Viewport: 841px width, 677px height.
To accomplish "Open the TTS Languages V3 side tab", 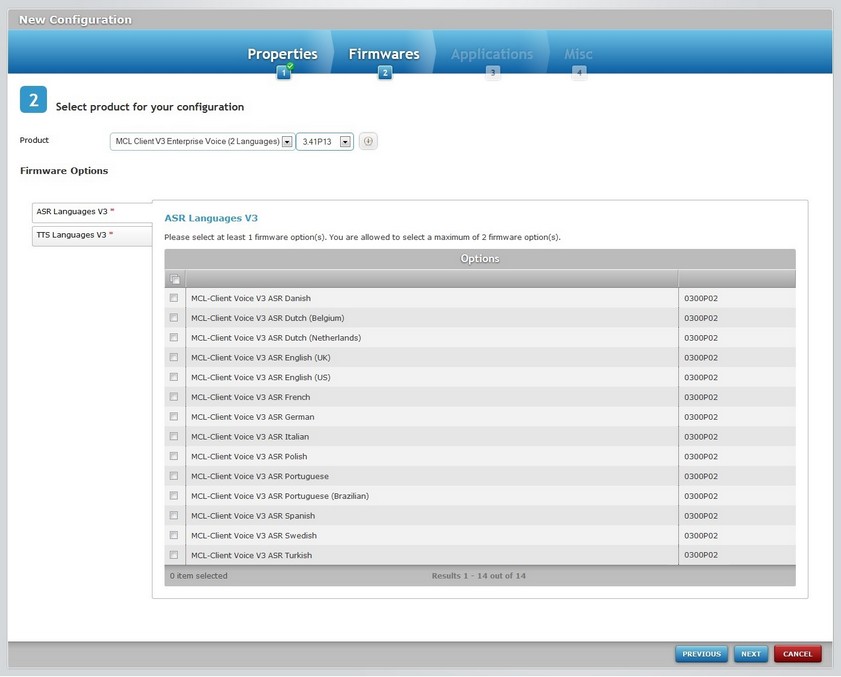I will pos(92,236).
